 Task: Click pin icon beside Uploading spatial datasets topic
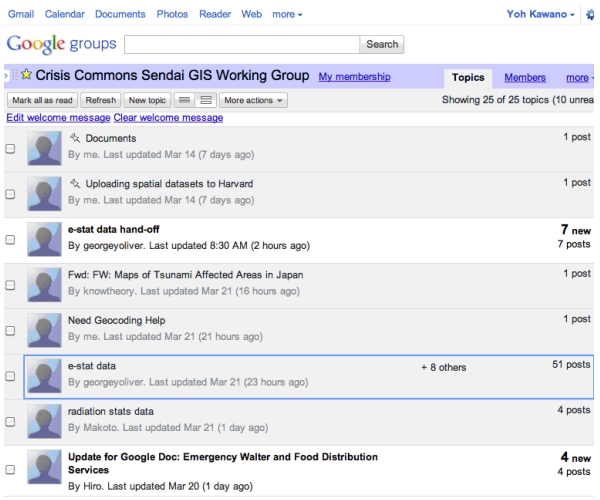[x=75, y=182]
